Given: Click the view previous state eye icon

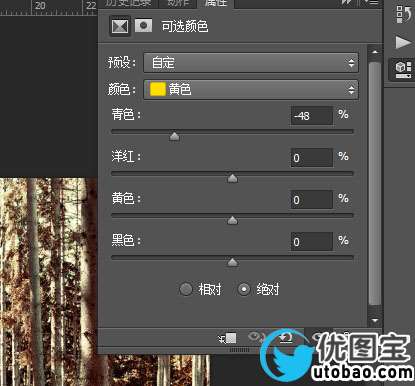Looking at the screenshot, I should pyautogui.click(x=256, y=337).
